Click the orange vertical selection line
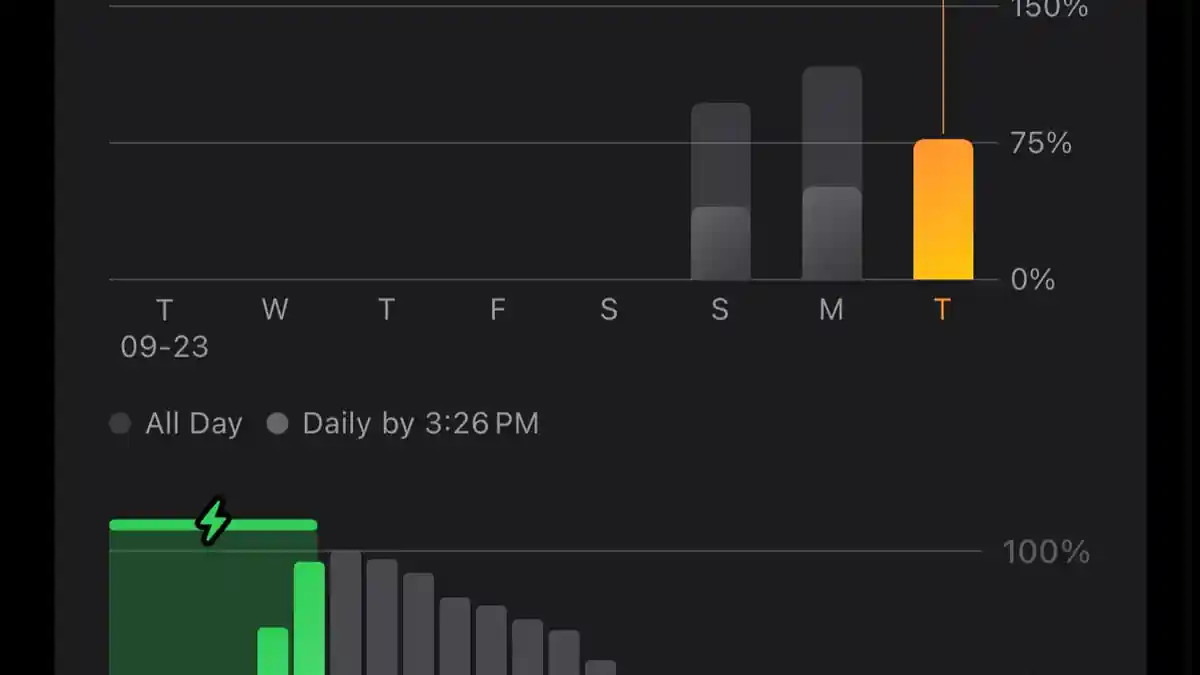 click(x=943, y=70)
